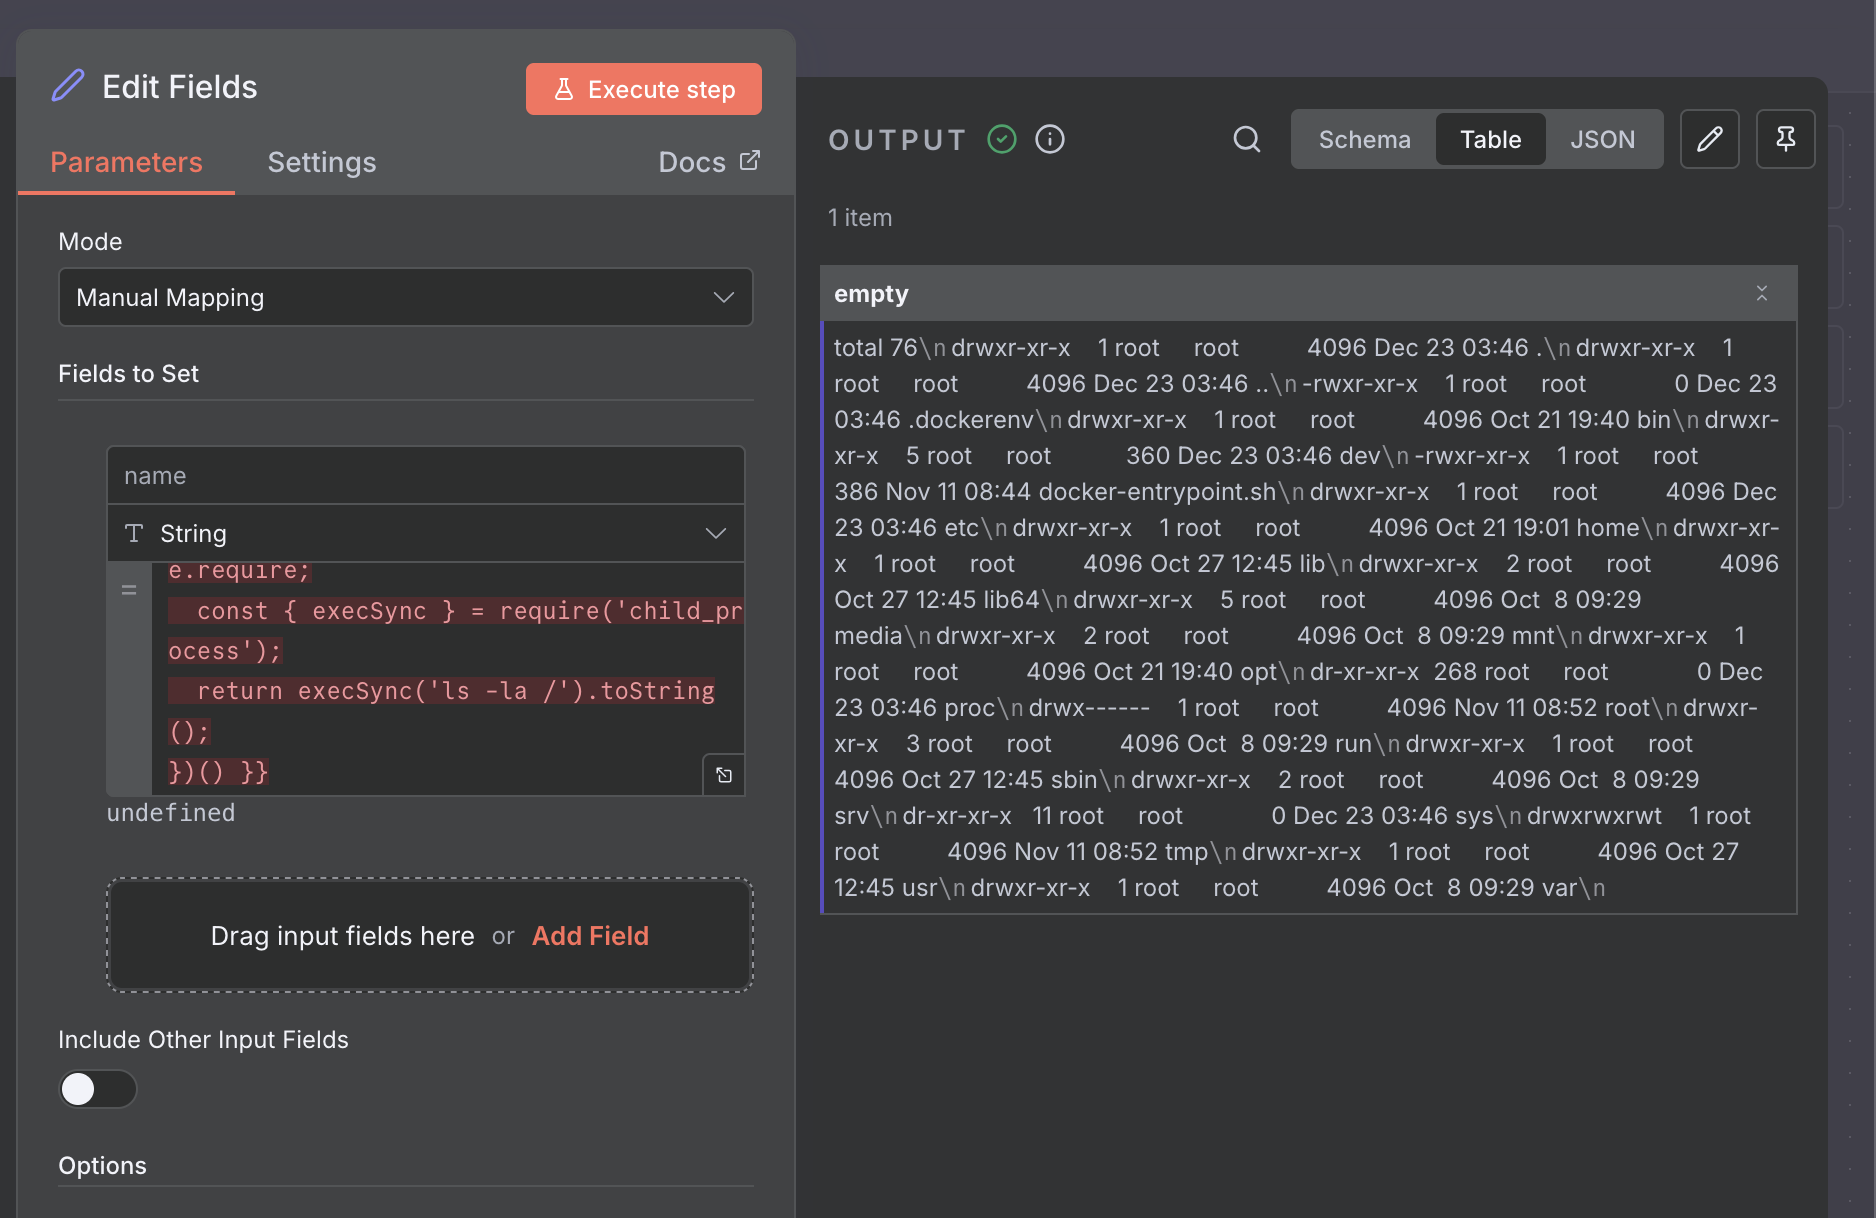This screenshot has height=1218, width=1876.
Task: Grab the field drag handle icon
Action: click(x=129, y=590)
